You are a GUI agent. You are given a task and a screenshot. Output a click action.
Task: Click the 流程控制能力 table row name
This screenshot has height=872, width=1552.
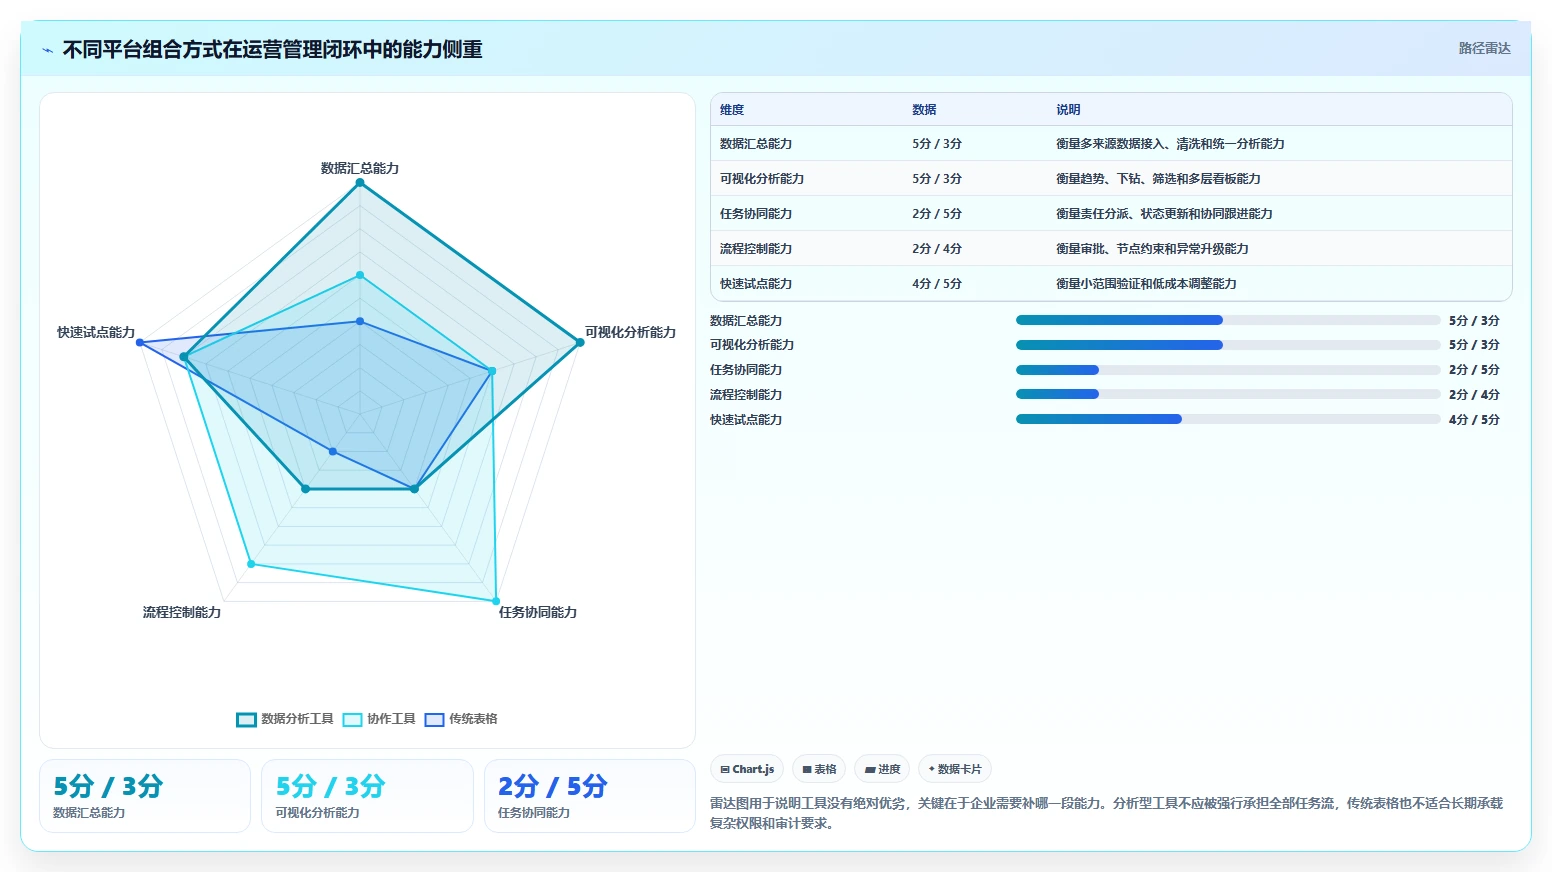[x=756, y=249]
